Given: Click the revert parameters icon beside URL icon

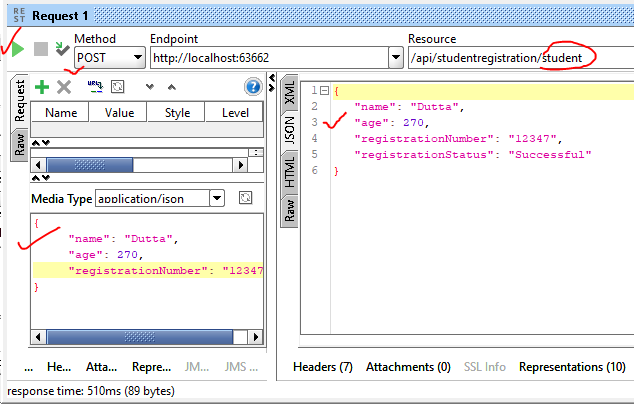Looking at the screenshot, I should pos(117,86).
